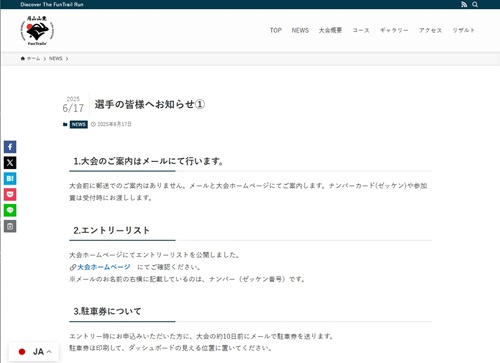This screenshot has height=363, width=500.
Task: Open コース menu item
Action: click(x=361, y=30)
